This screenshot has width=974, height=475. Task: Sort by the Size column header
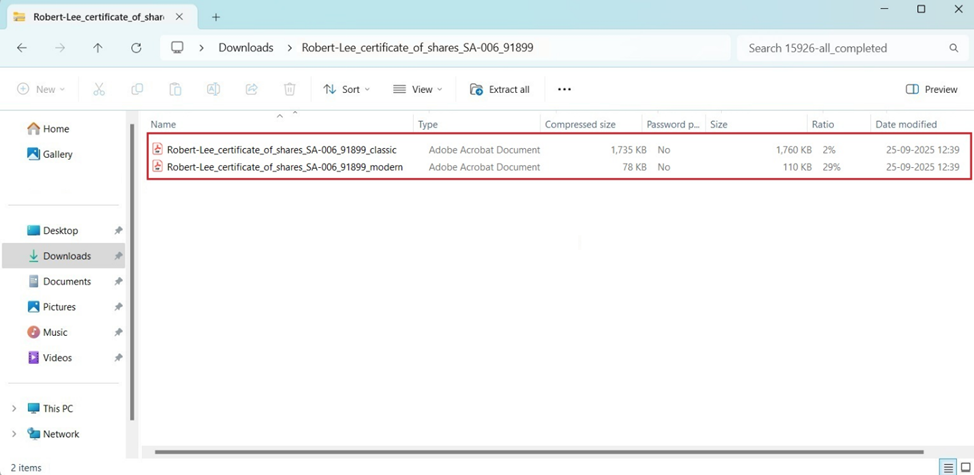tap(719, 124)
